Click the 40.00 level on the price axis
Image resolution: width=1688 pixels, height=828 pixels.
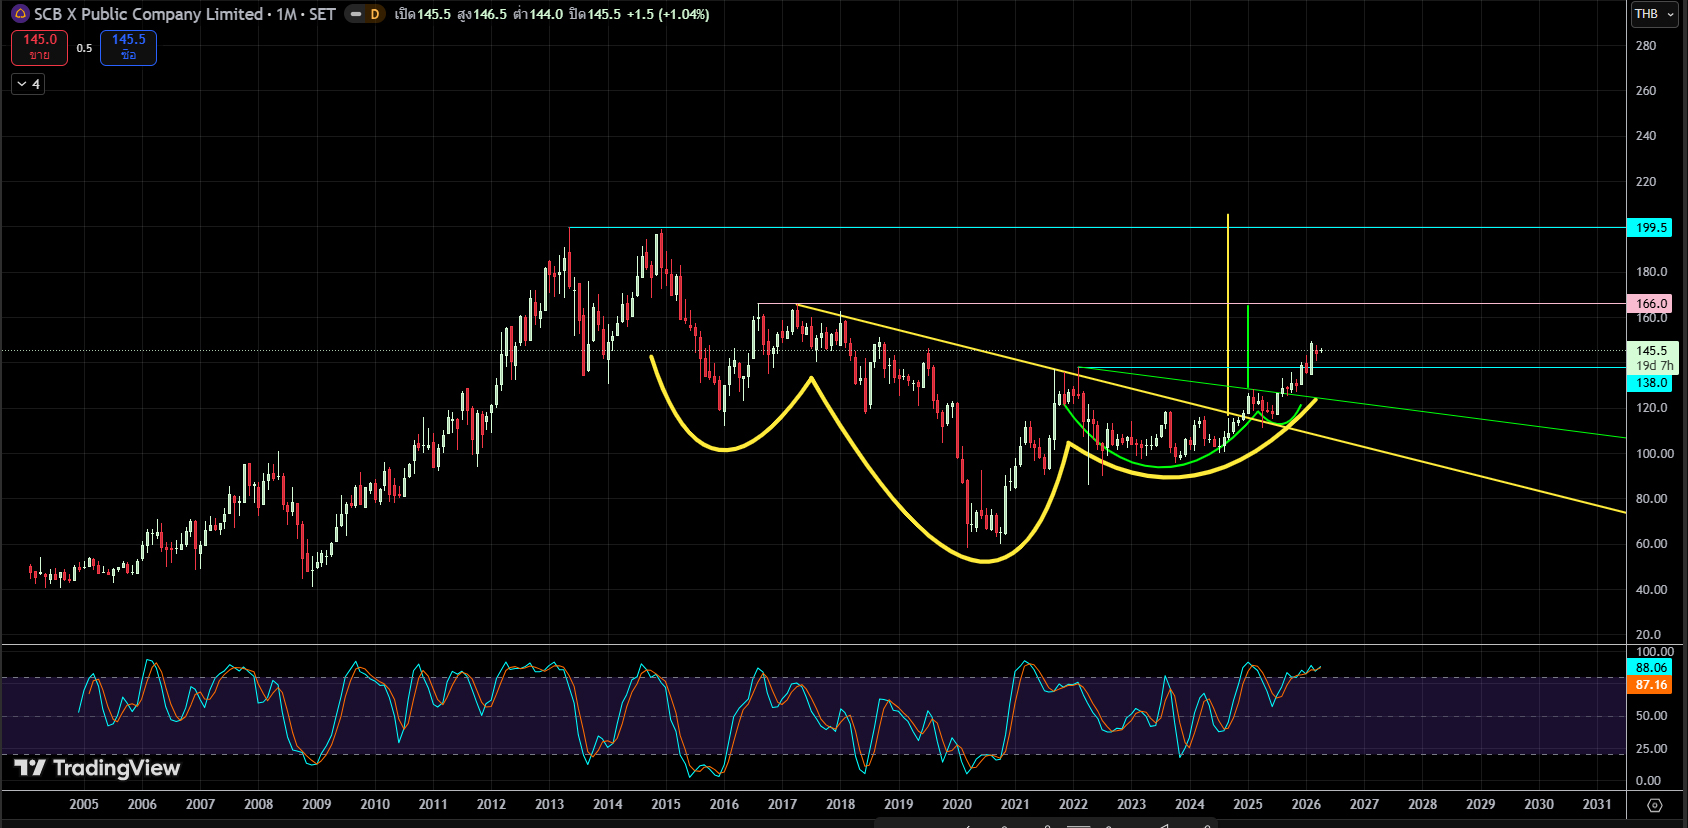1652,590
